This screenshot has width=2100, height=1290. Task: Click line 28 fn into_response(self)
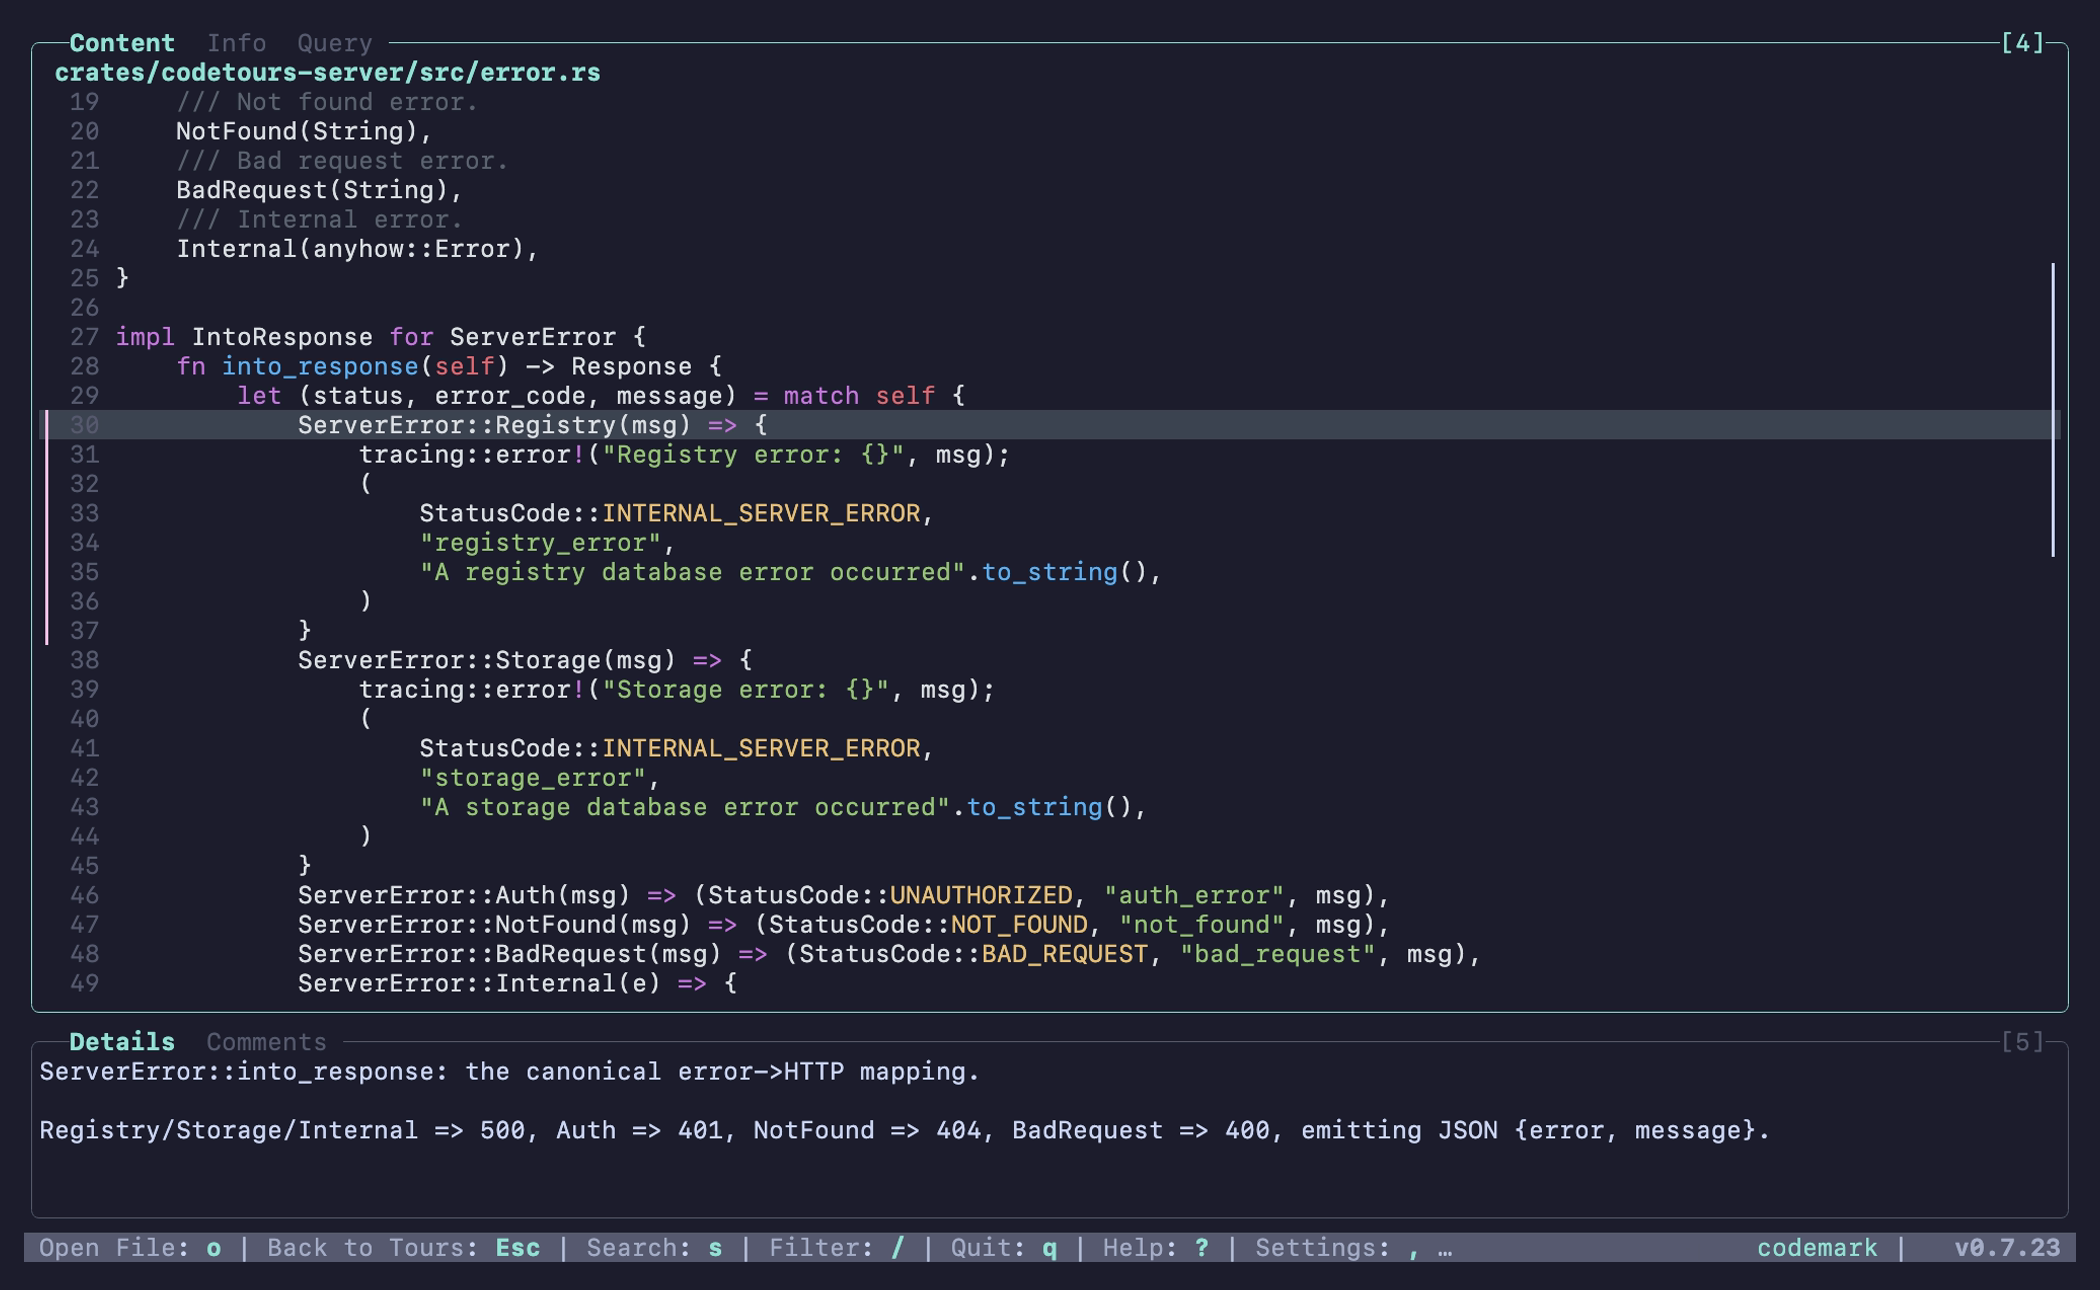pos(448,367)
